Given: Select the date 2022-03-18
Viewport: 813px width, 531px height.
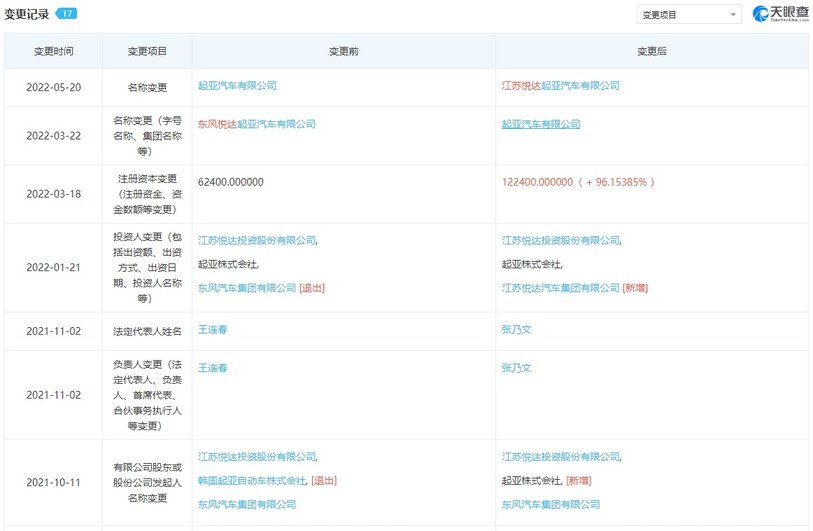Looking at the screenshot, I should pyautogui.click(x=53, y=194).
